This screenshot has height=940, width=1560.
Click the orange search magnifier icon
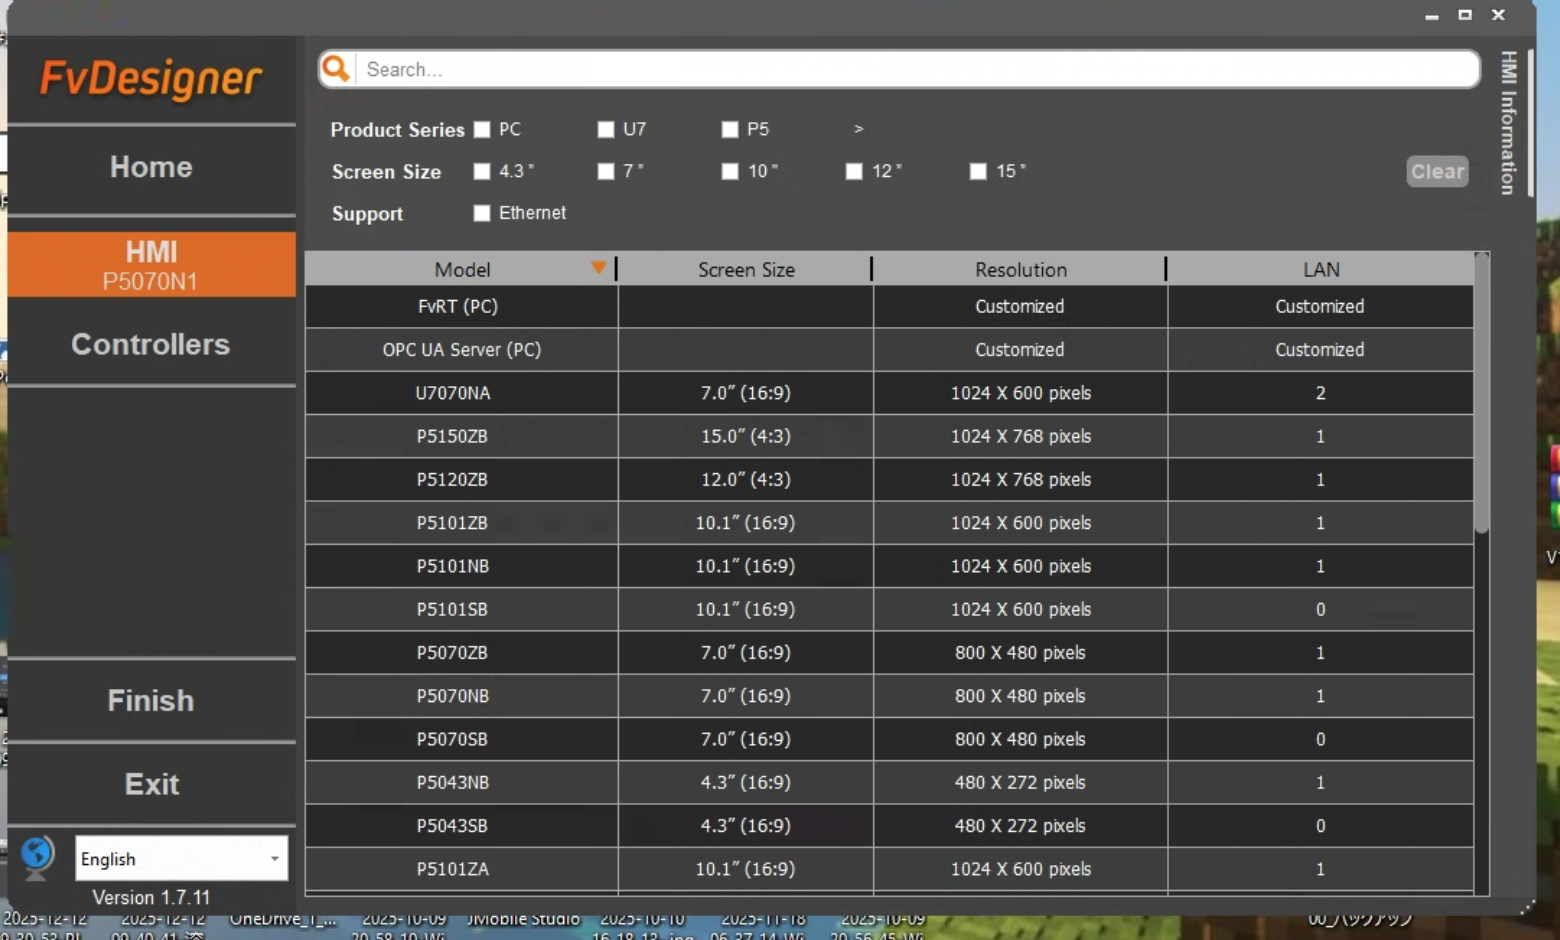pyautogui.click(x=337, y=69)
